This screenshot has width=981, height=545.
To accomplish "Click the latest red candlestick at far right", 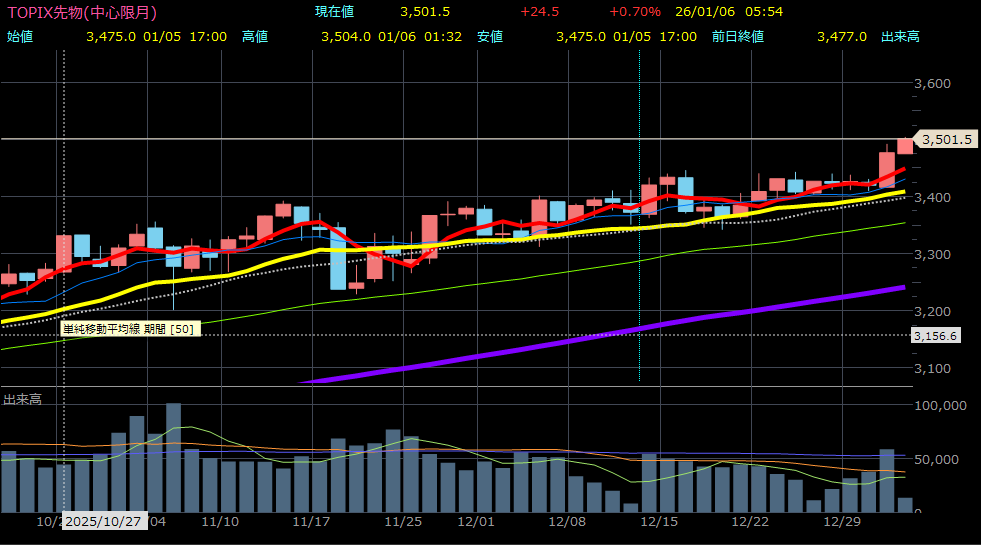I will [x=904, y=146].
